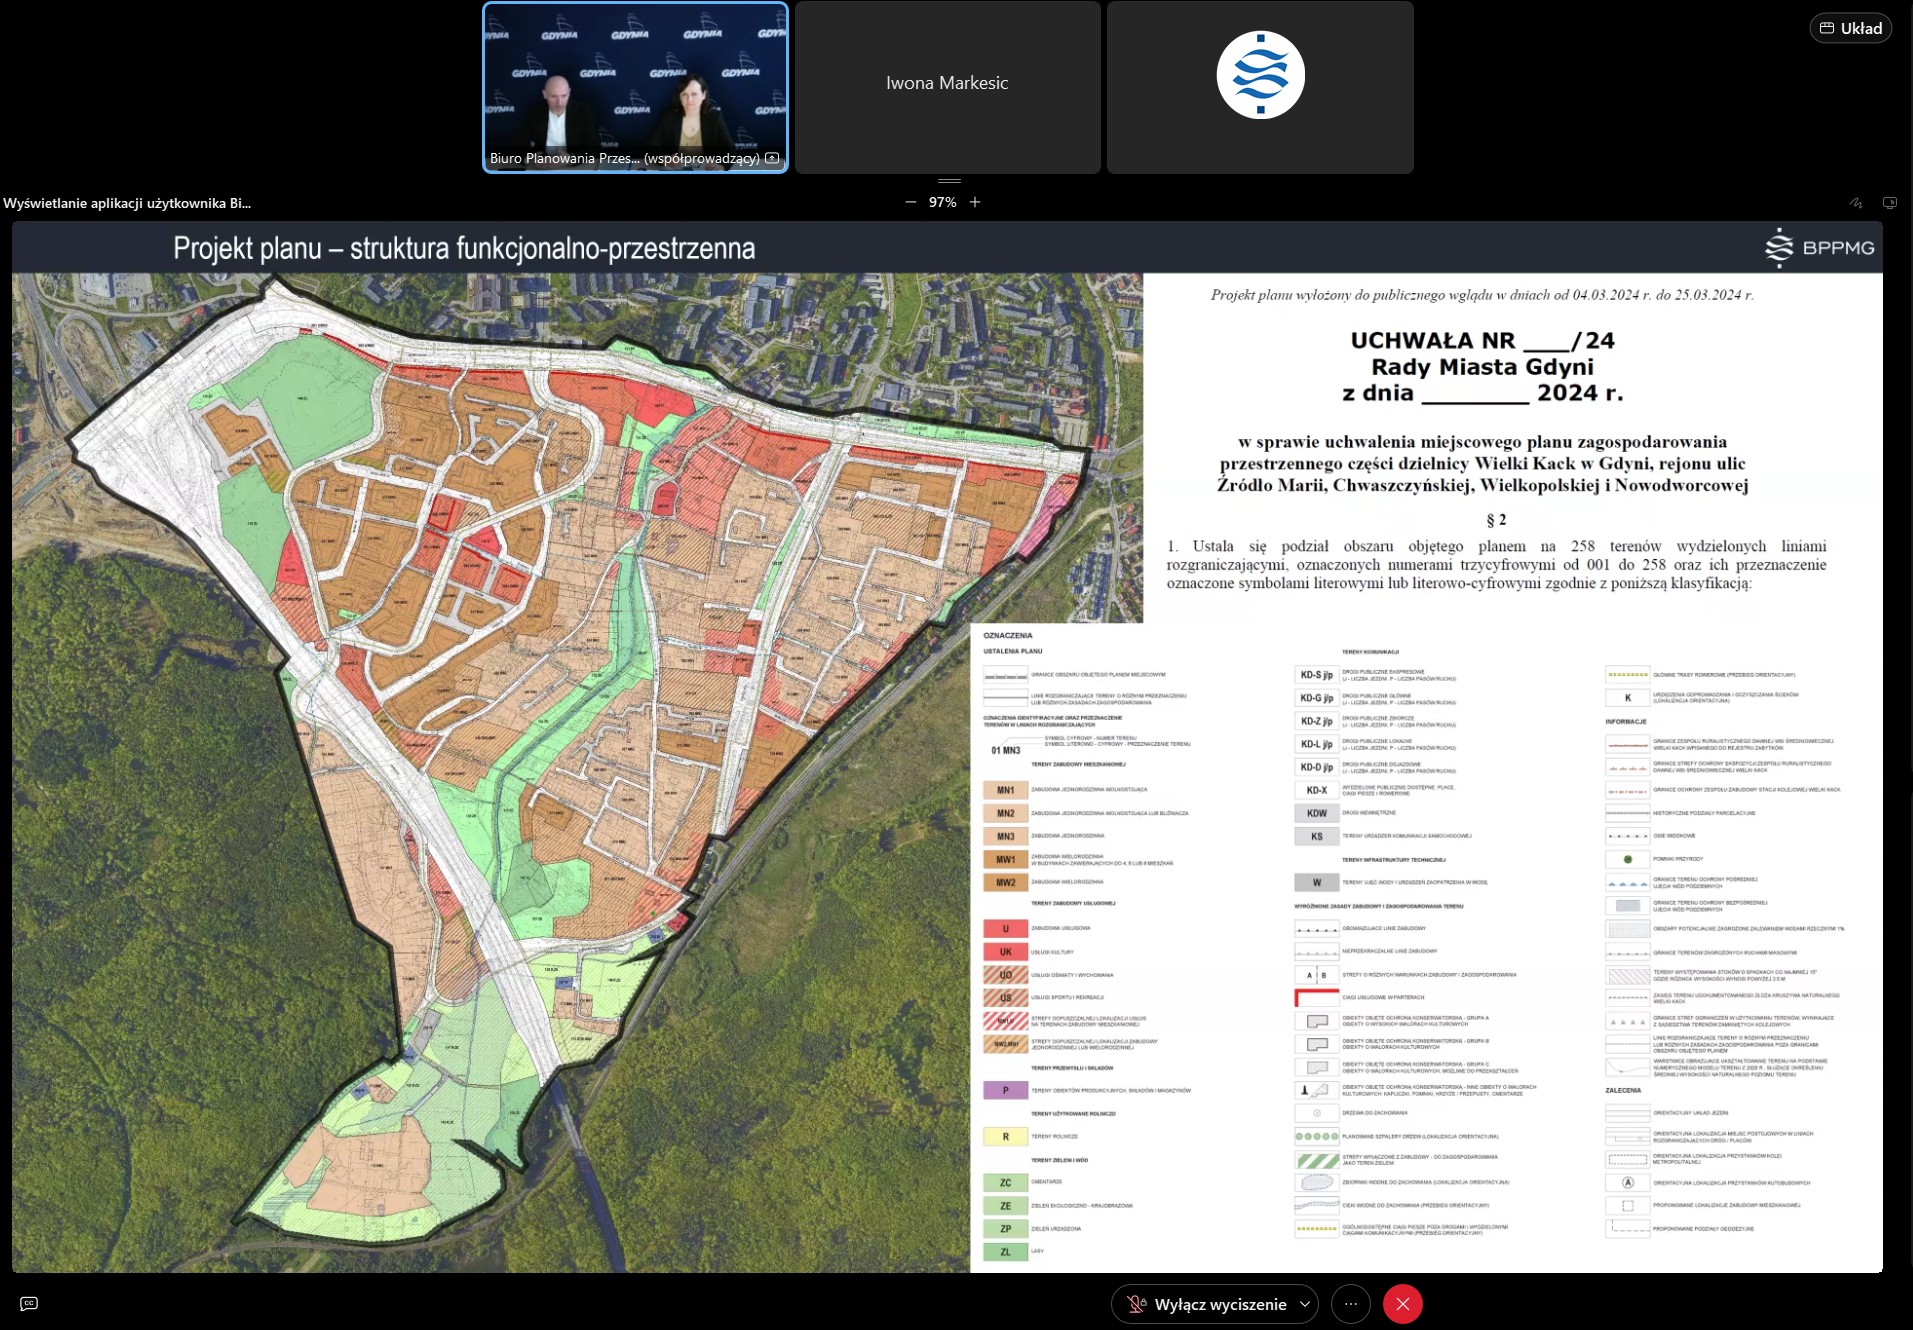
Task: Unmute using Wyłącz wyciszenie button
Action: click(1206, 1304)
